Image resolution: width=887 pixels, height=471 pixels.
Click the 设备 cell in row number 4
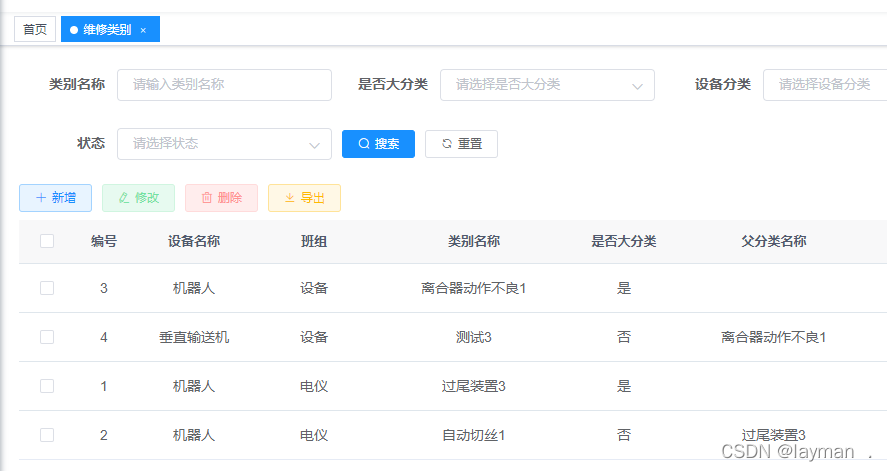[x=314, y=338]
